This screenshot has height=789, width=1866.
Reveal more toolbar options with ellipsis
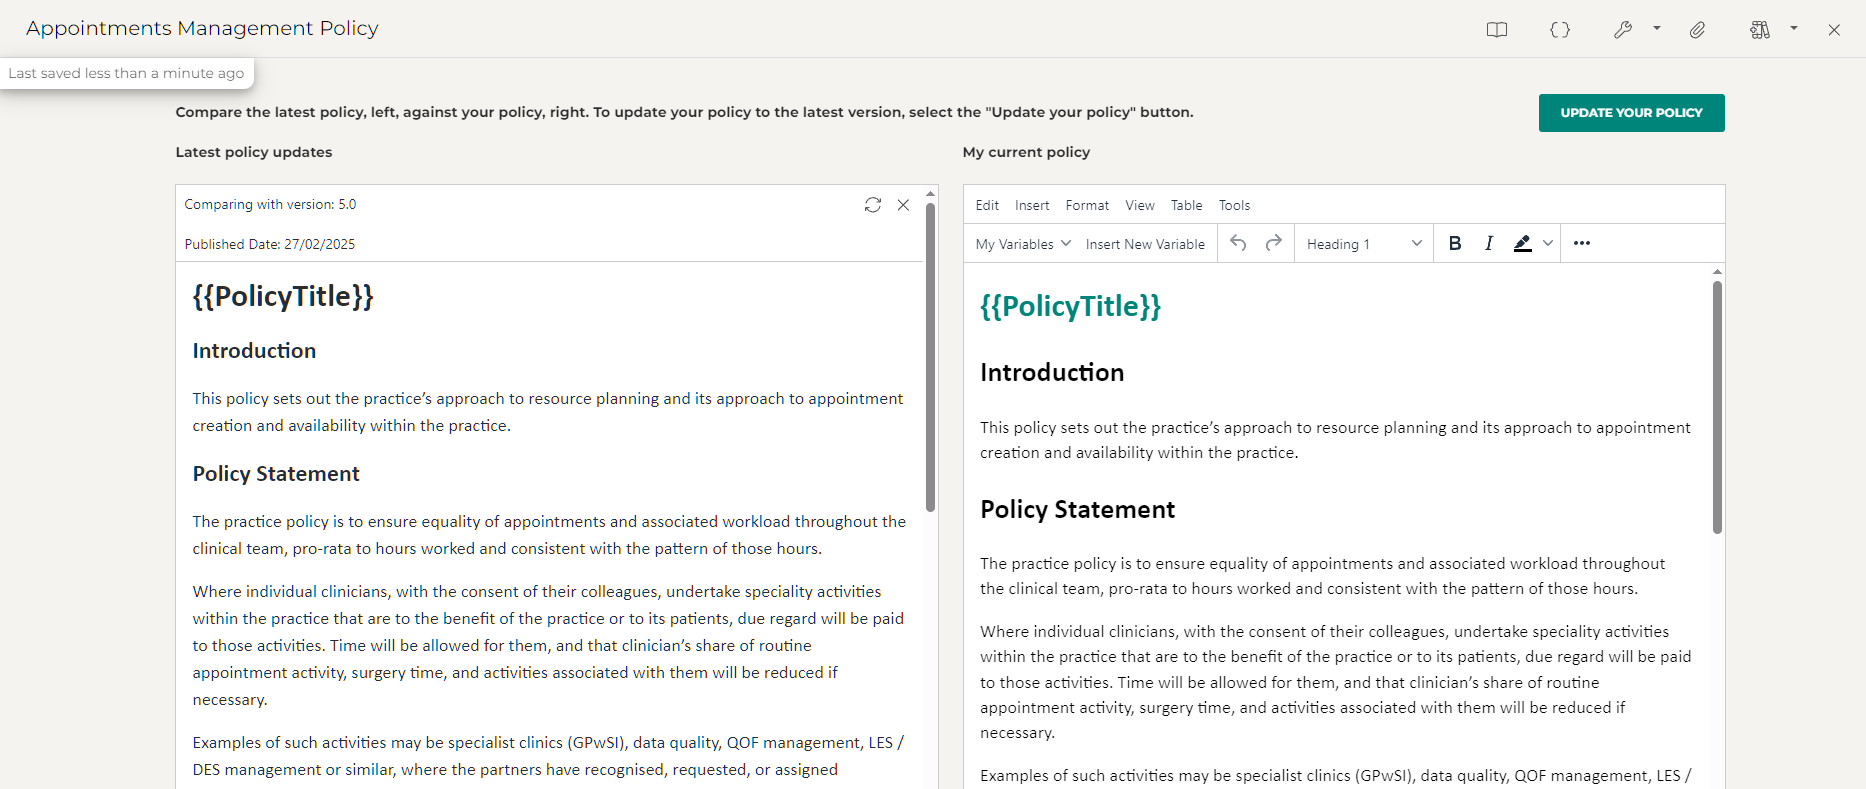1581,243
